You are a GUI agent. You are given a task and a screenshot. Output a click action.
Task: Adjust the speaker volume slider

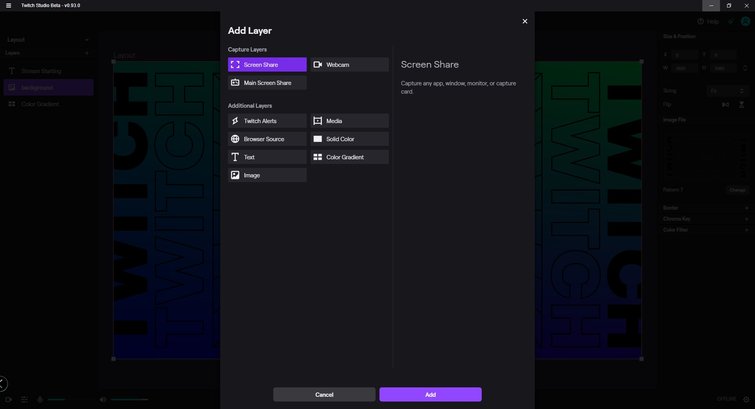click(130, 399)
